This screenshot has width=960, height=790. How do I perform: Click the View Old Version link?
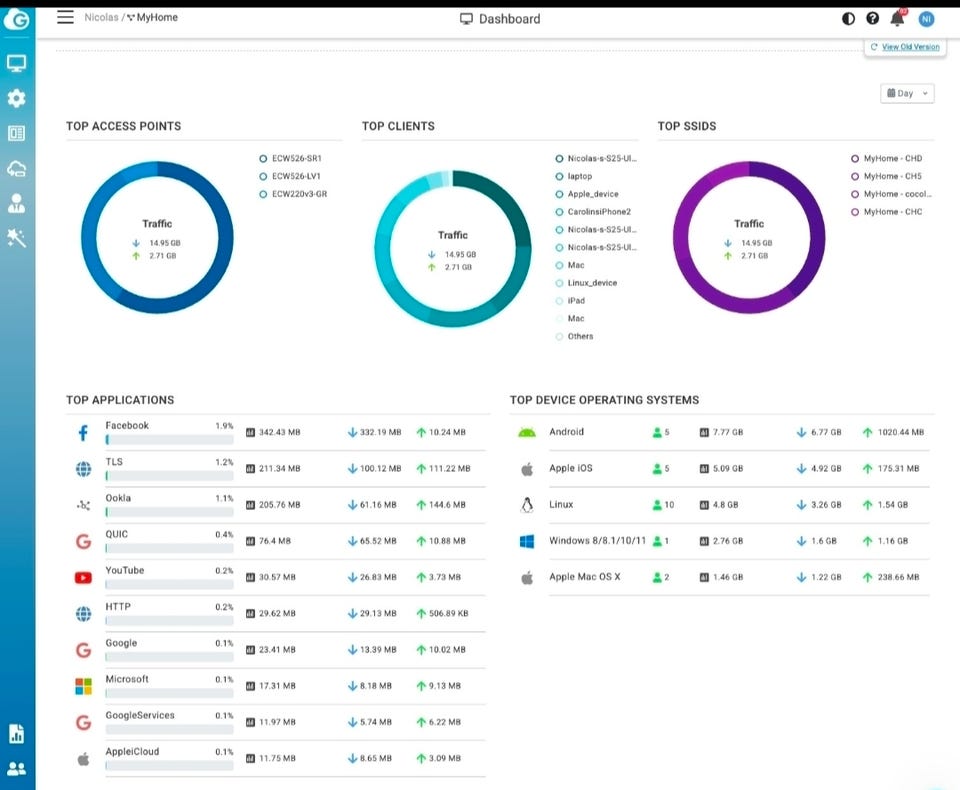coord(910,47)
